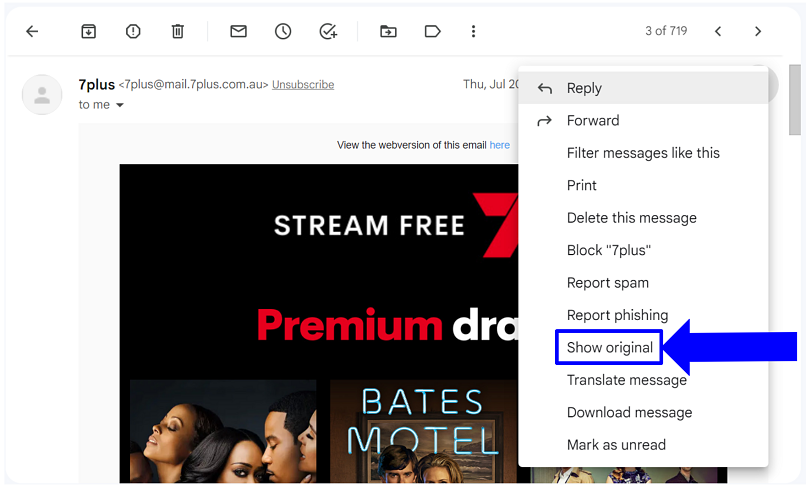Select Translate message

[x=644, y=380]
